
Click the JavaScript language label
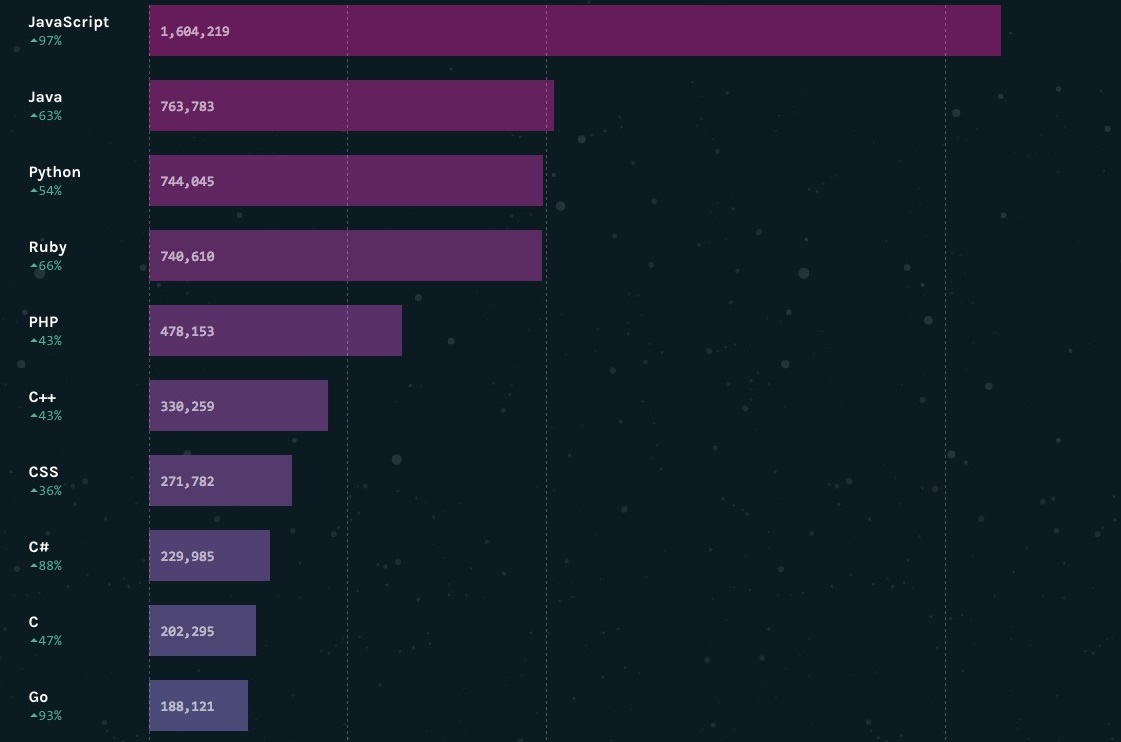(x=69, y=22)
